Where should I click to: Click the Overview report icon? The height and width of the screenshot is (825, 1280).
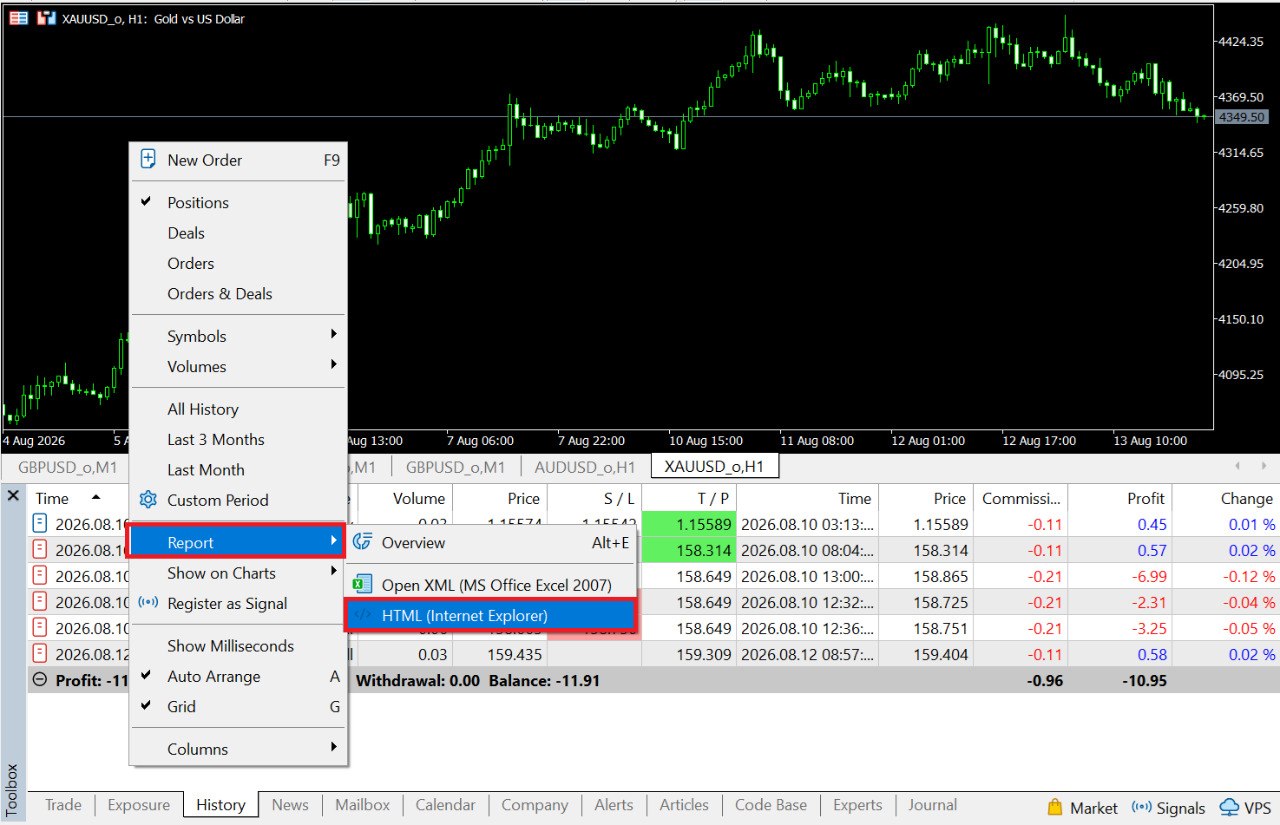362,542
